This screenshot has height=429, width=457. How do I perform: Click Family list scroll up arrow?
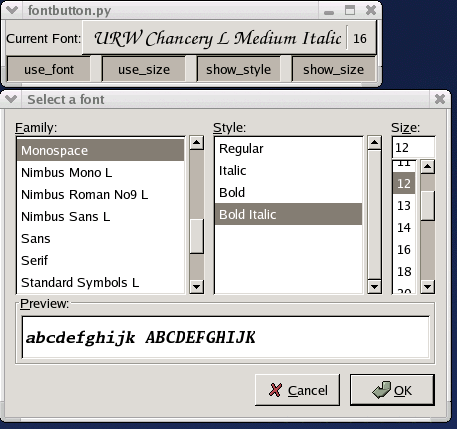click(196, 143)
